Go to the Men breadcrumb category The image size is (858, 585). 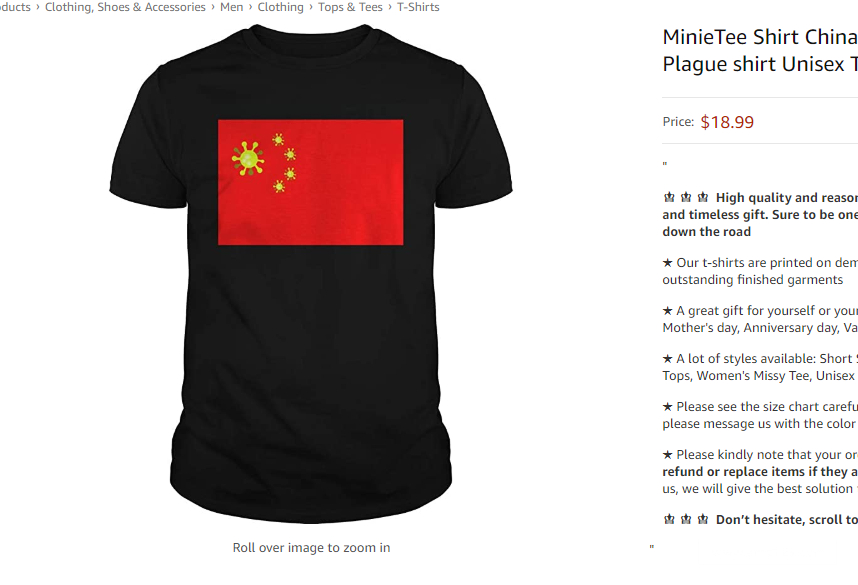(231, 7)
